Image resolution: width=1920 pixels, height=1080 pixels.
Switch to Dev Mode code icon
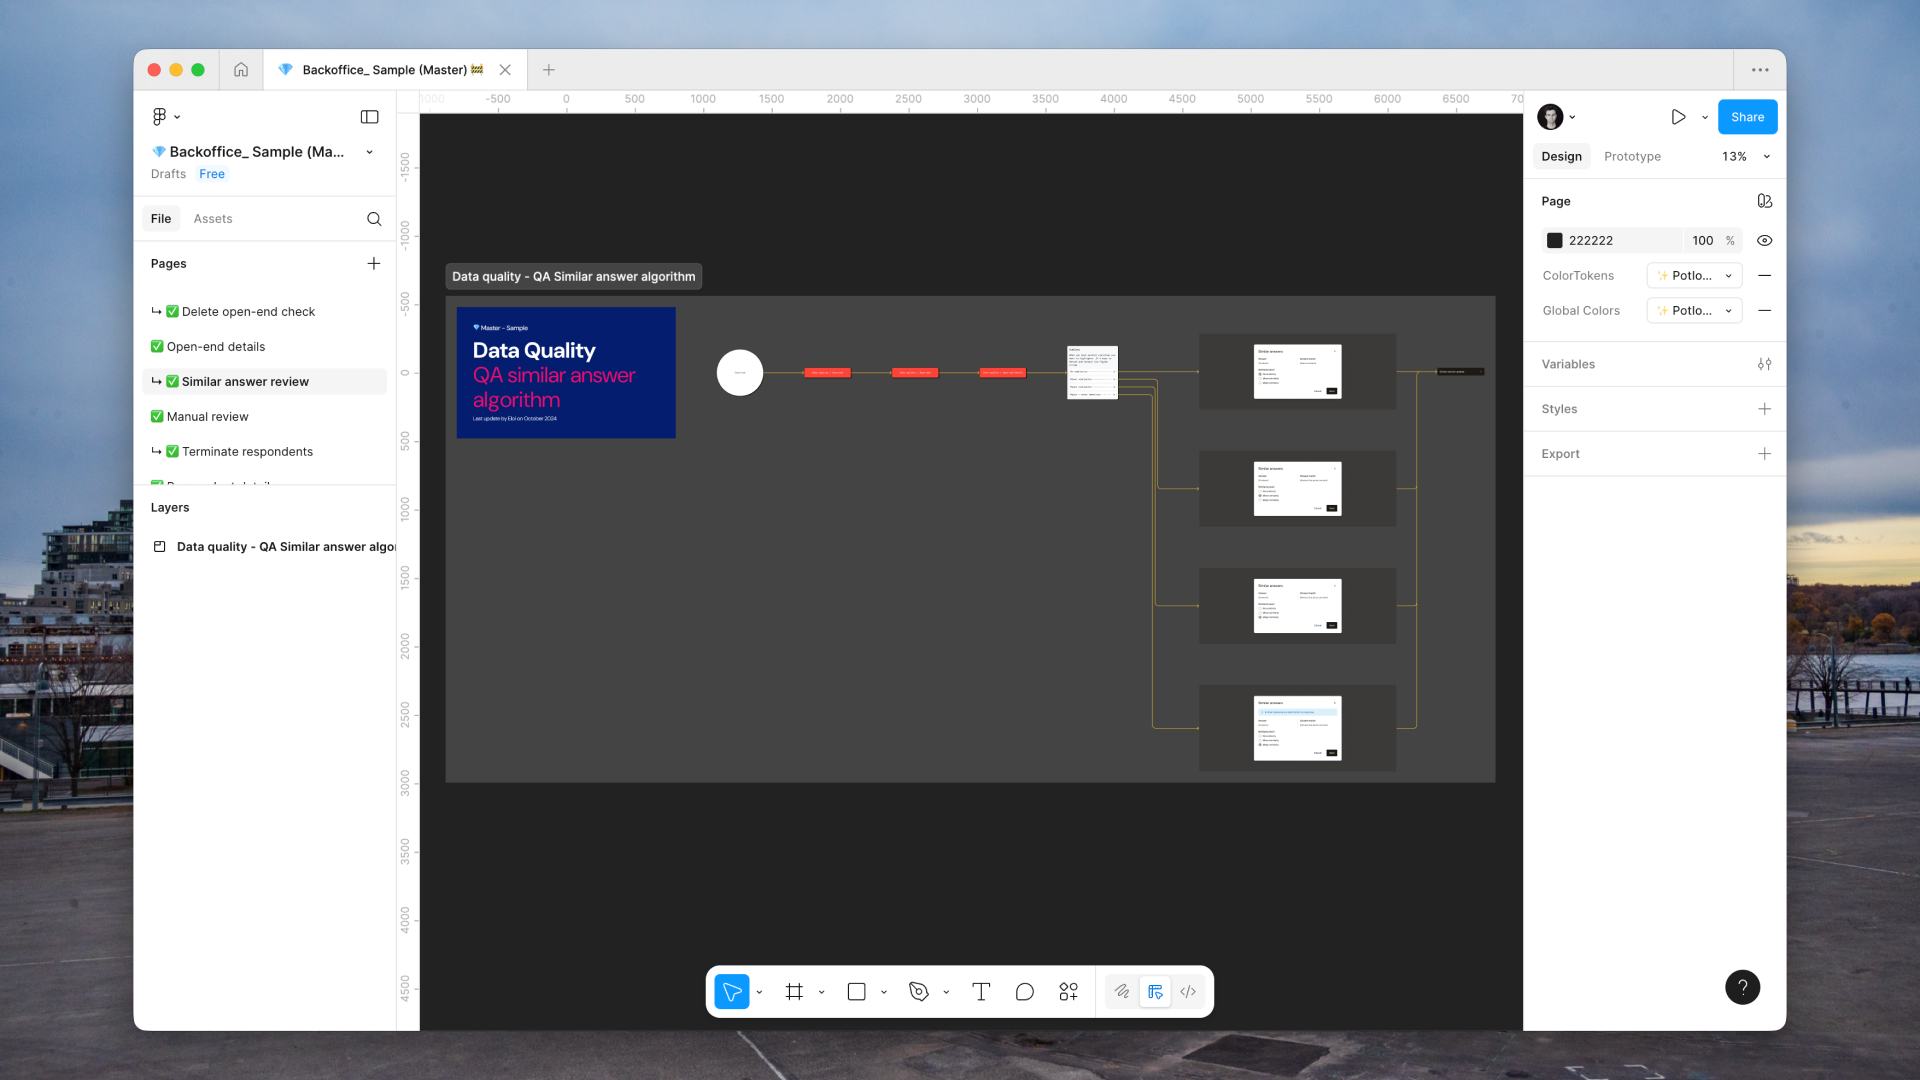pyautogui.click(x=1188, y=991)
